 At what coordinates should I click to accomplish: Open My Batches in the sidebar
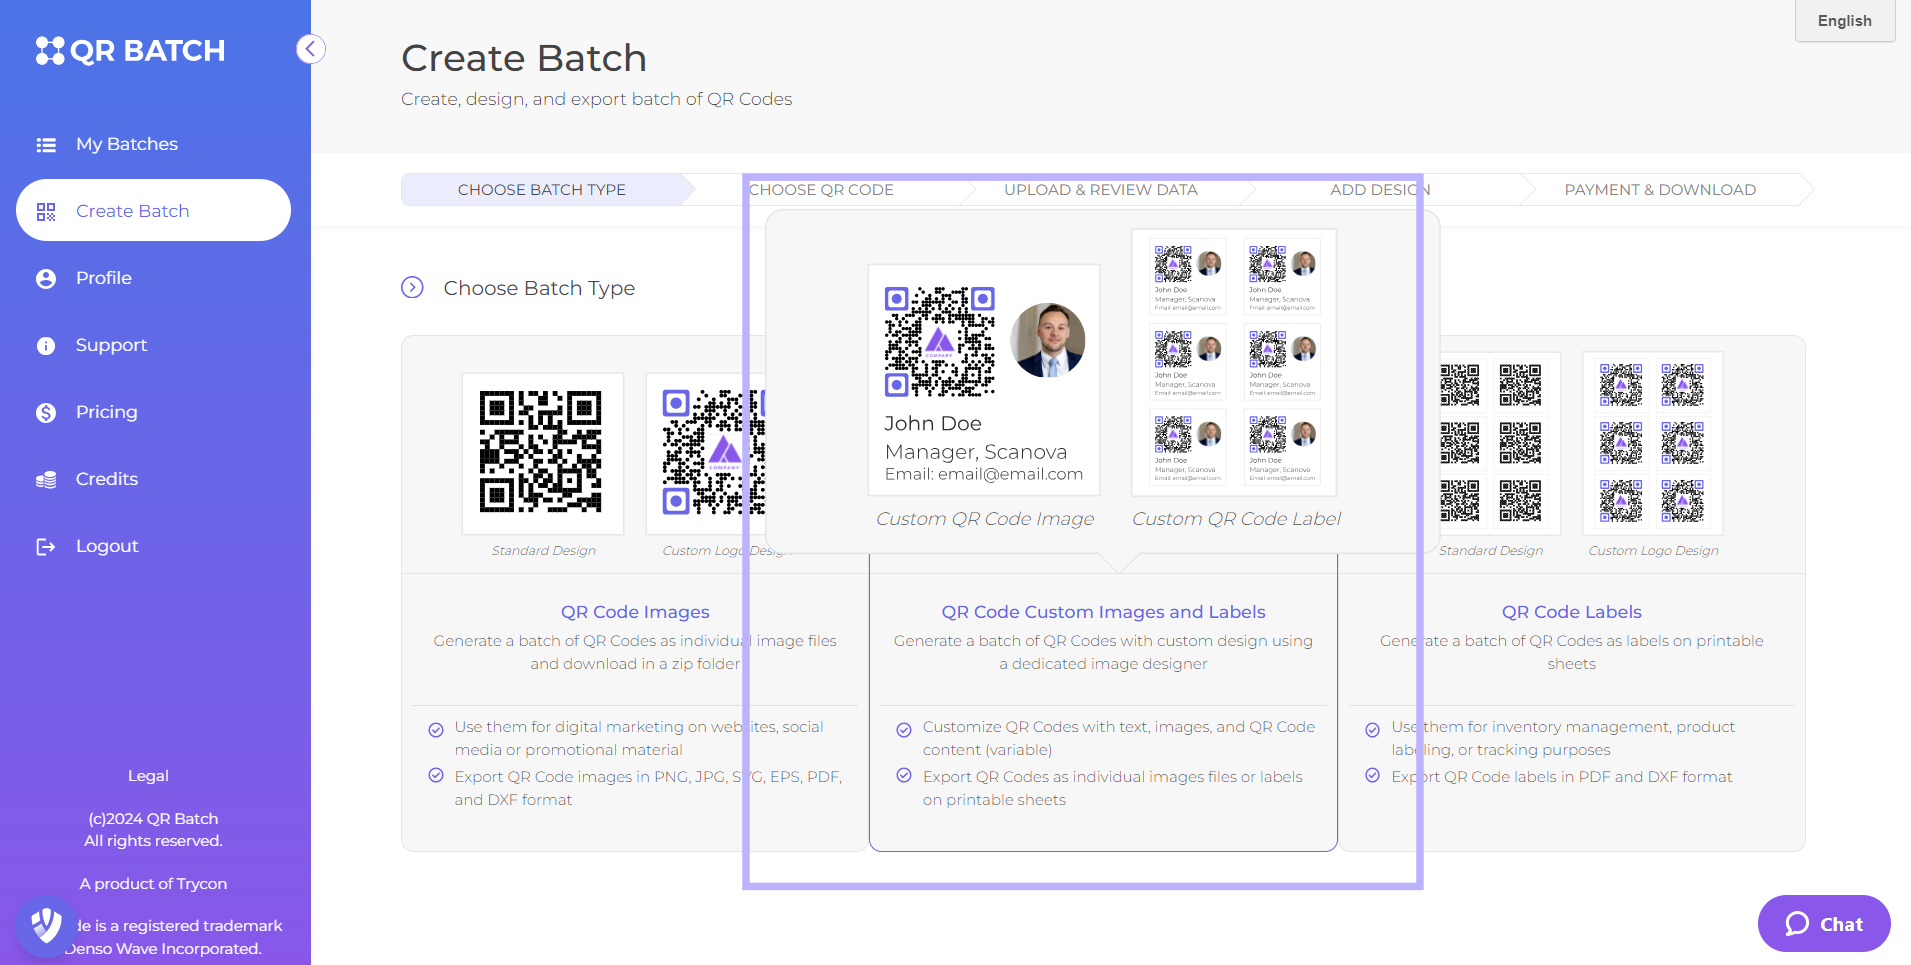[127, 144]
